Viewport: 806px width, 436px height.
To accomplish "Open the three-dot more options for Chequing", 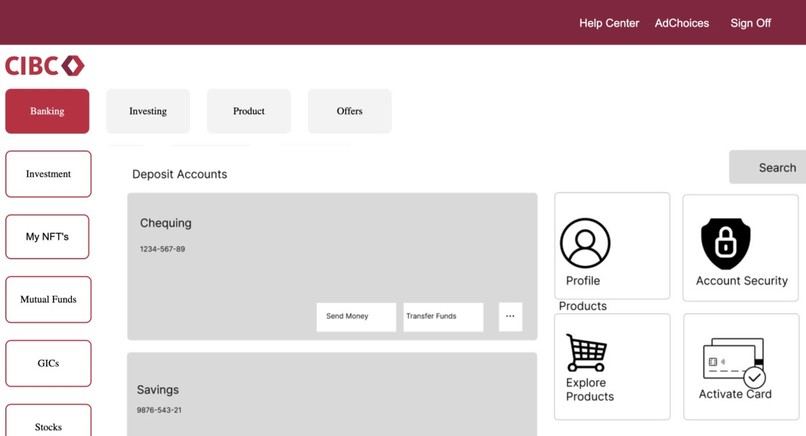I will click(510, 317).
